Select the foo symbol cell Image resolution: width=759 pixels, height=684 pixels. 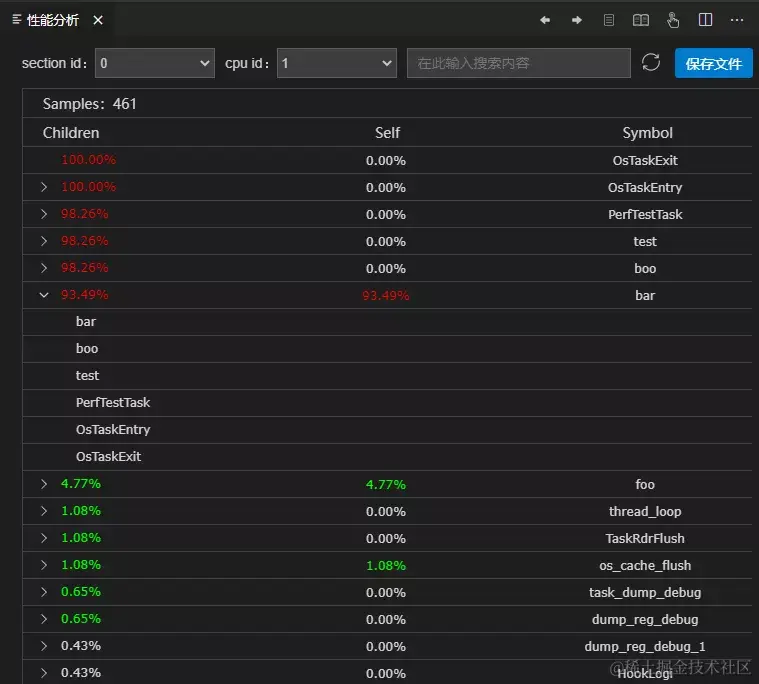(x=645, y=484)
